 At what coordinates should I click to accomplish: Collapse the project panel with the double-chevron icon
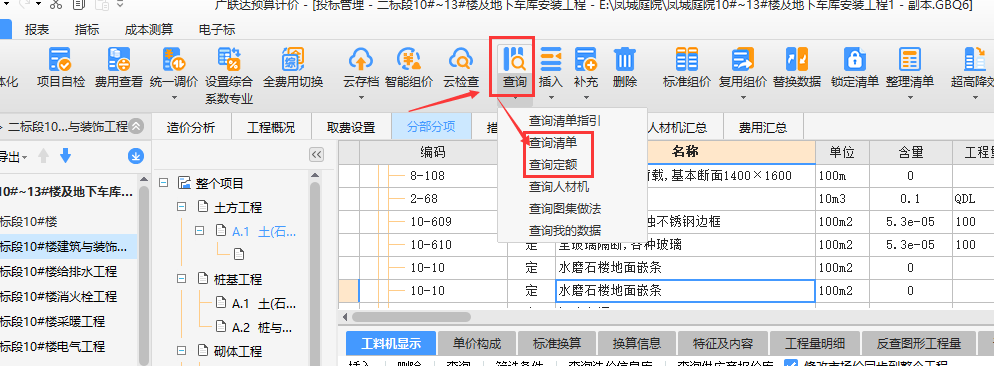(x=136, y=126)
